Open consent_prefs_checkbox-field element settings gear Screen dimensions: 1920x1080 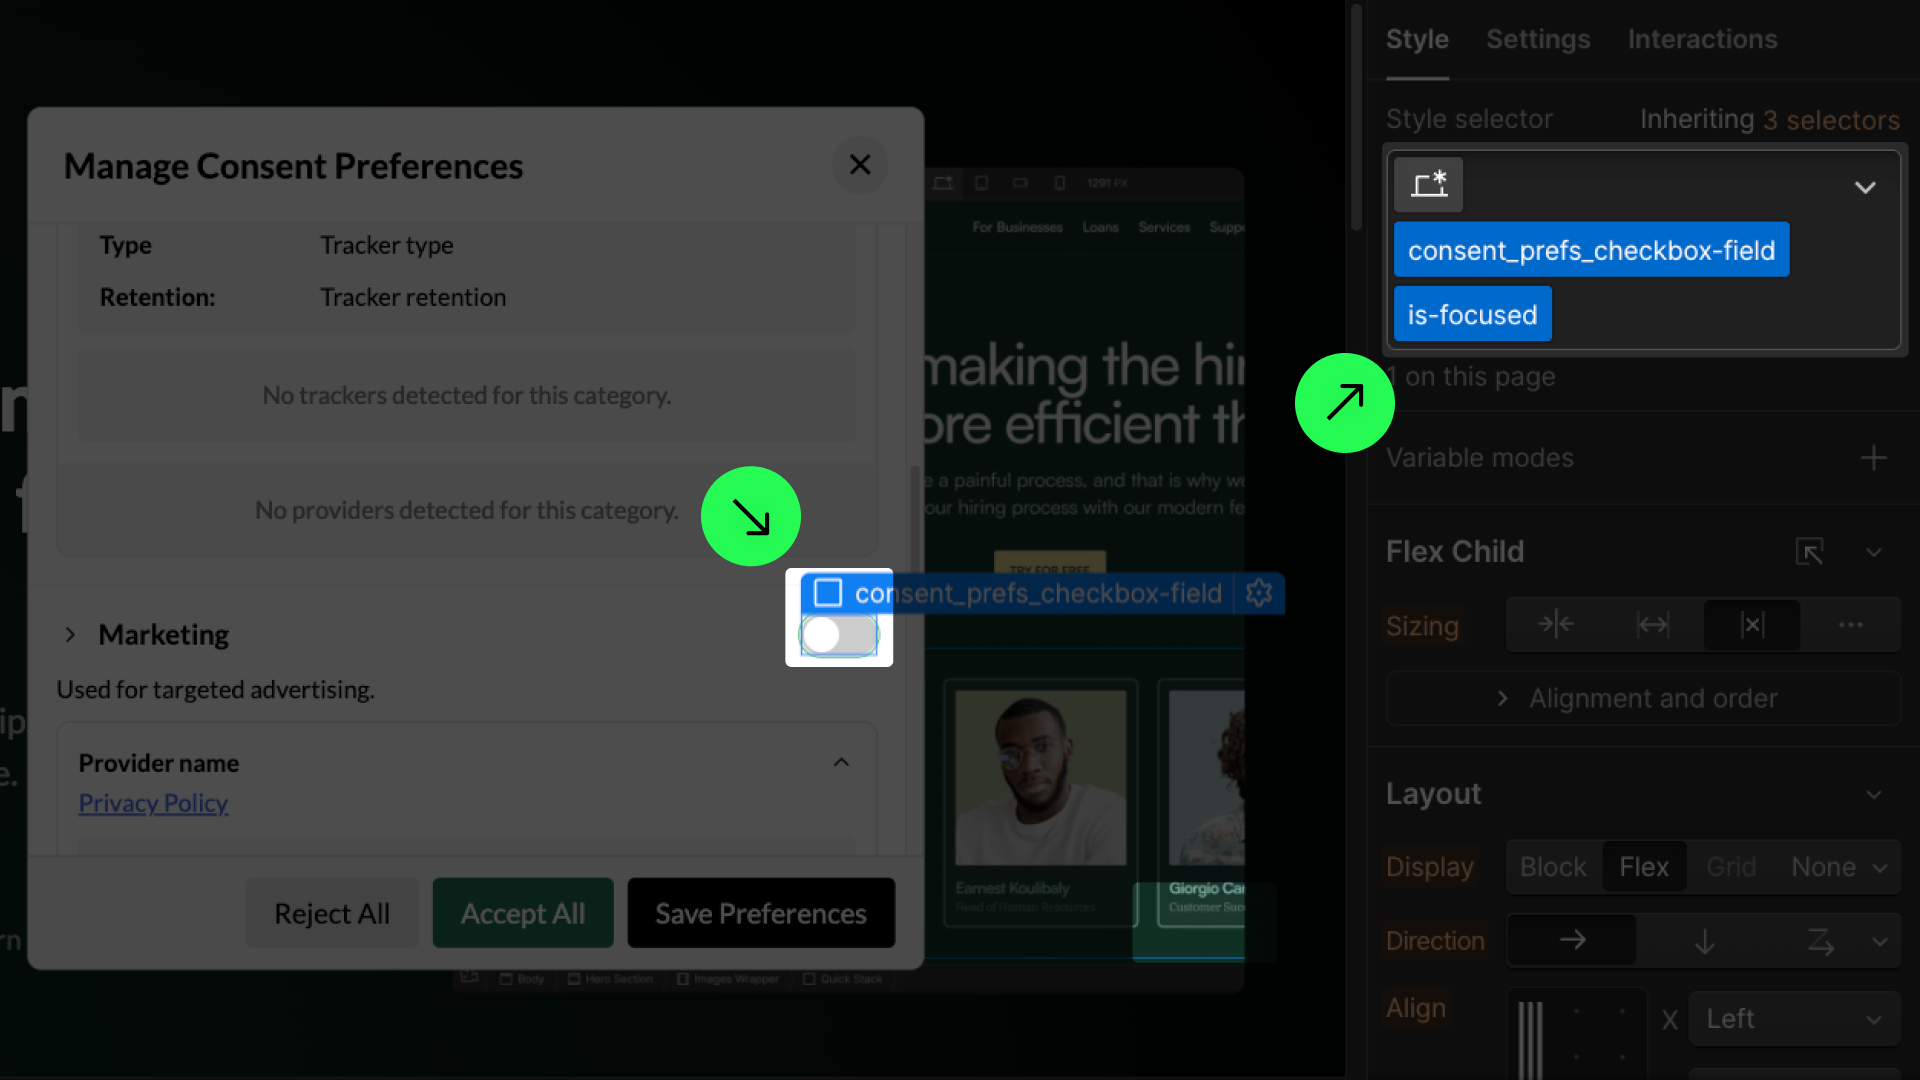[x=1259, y=593]
